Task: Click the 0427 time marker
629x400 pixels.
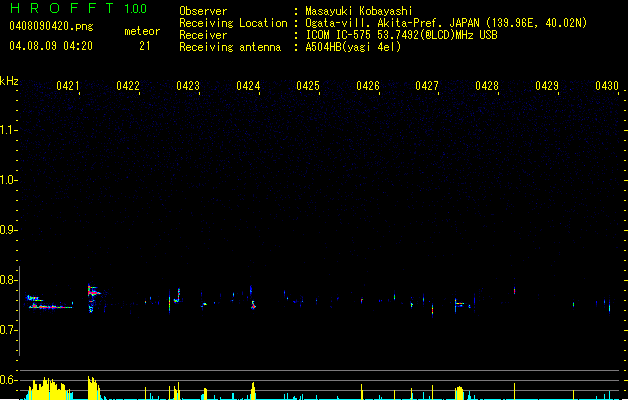Action: 427,86
